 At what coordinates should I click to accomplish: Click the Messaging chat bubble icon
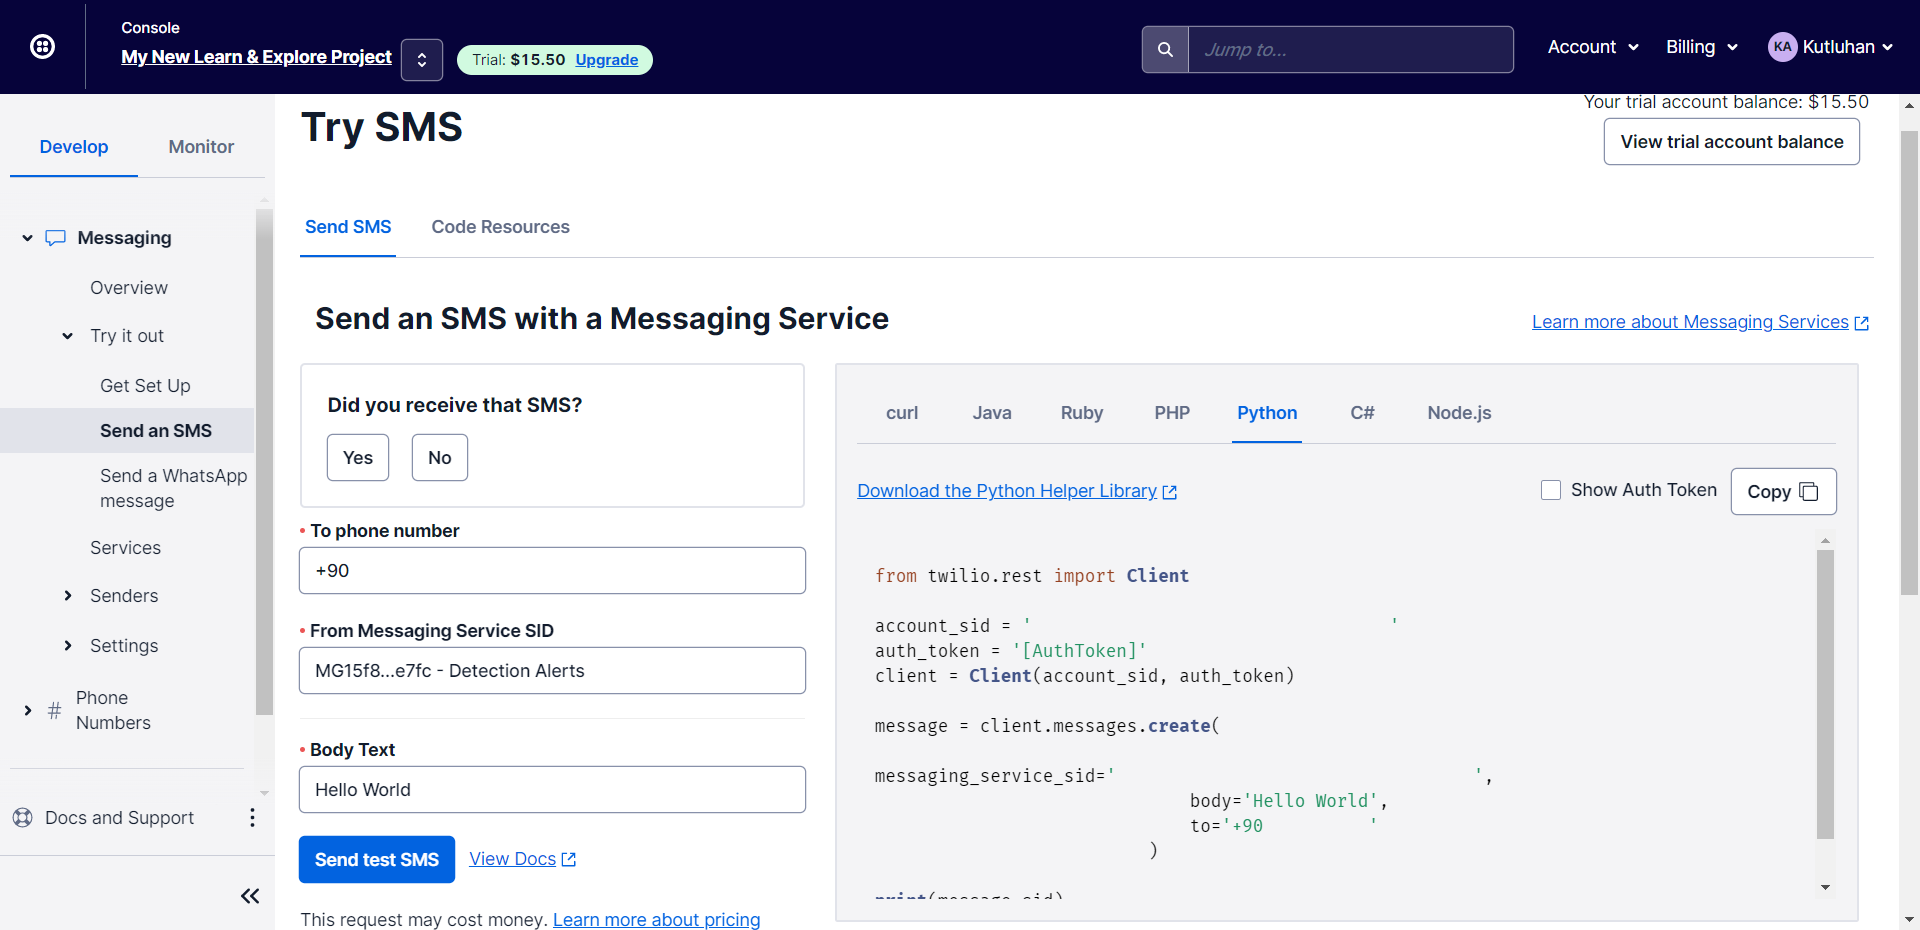coord(56,238)
